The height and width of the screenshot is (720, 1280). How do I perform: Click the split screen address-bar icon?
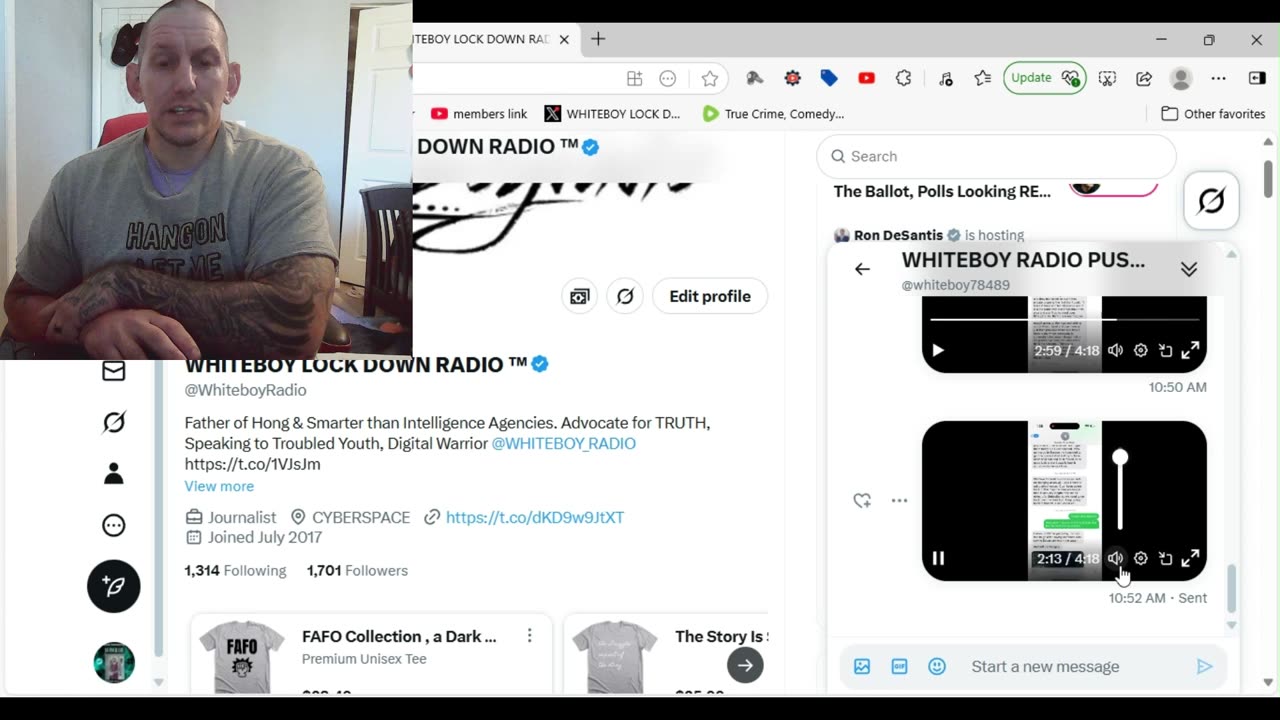[634, 78]
